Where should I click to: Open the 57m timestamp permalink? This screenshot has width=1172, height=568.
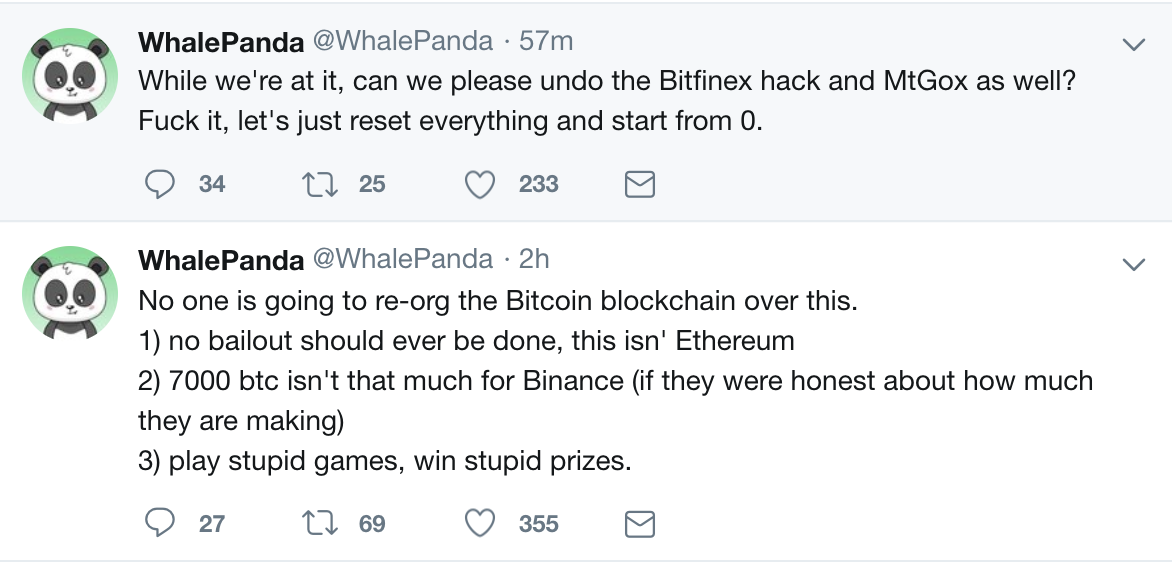tap(546, 40)
